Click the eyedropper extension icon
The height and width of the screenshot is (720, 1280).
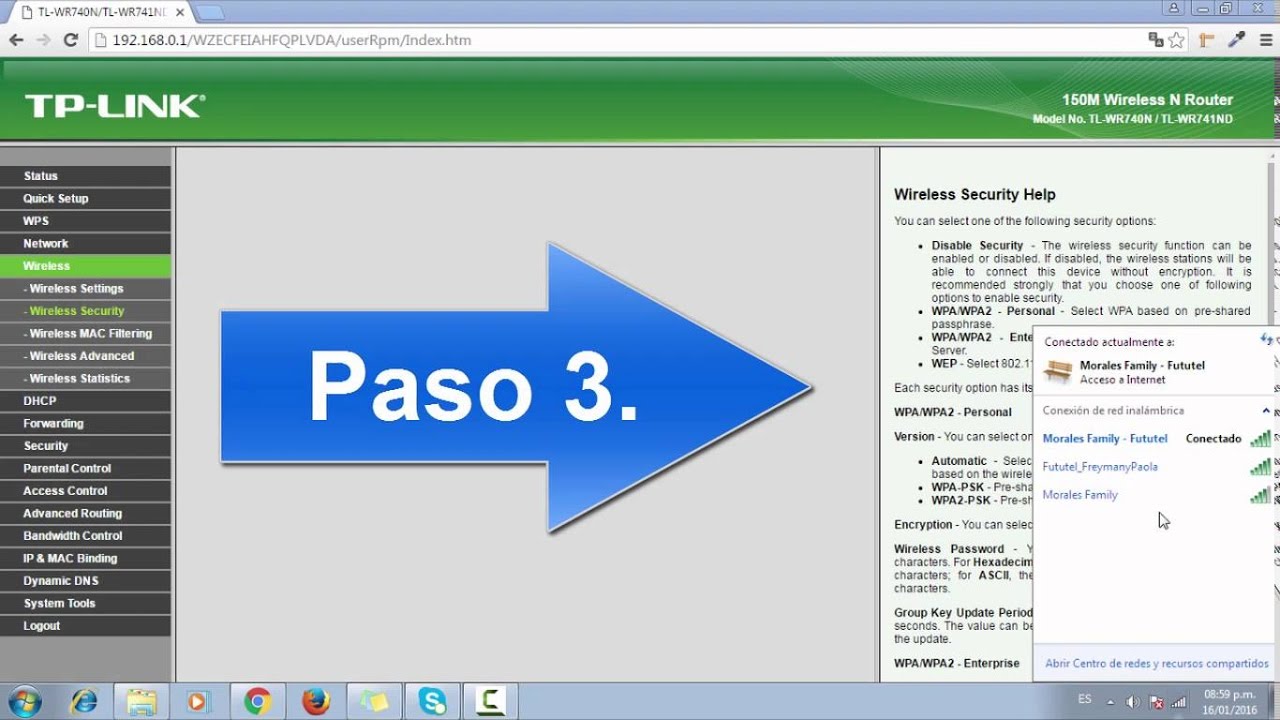pos(1237,40)
